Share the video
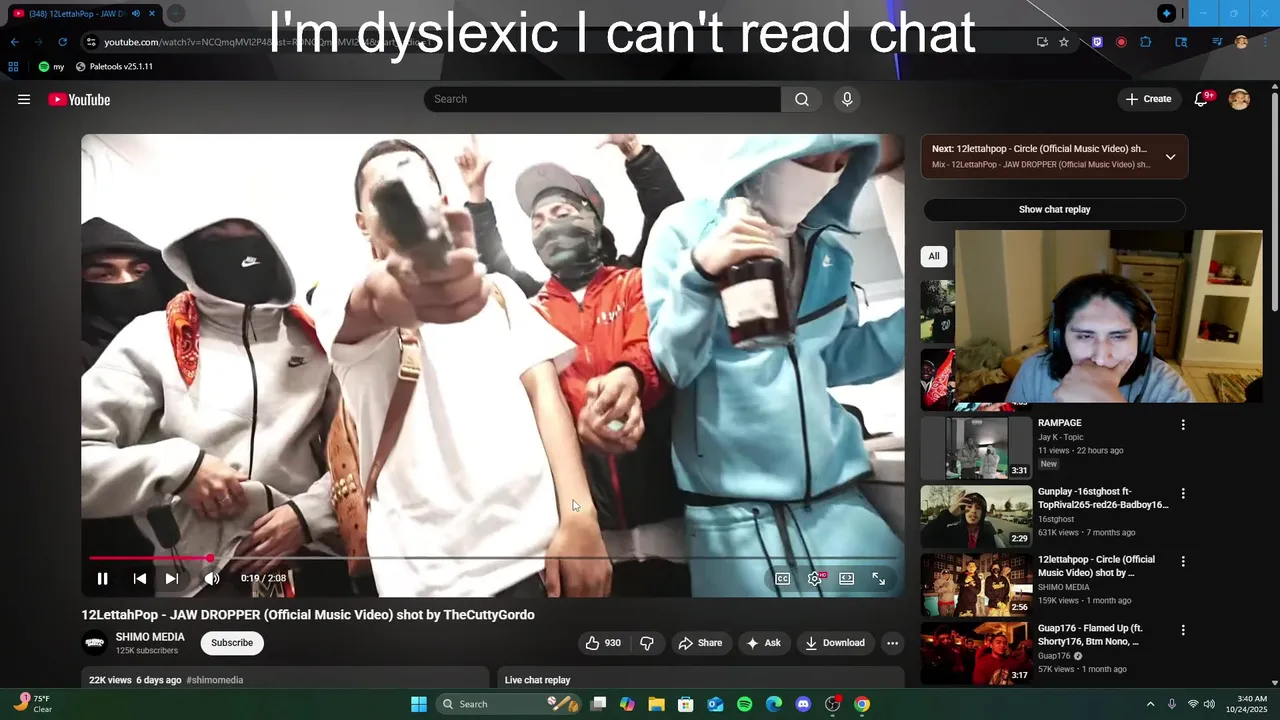This screenshot has width=1280, height=720. coord(700,643)
